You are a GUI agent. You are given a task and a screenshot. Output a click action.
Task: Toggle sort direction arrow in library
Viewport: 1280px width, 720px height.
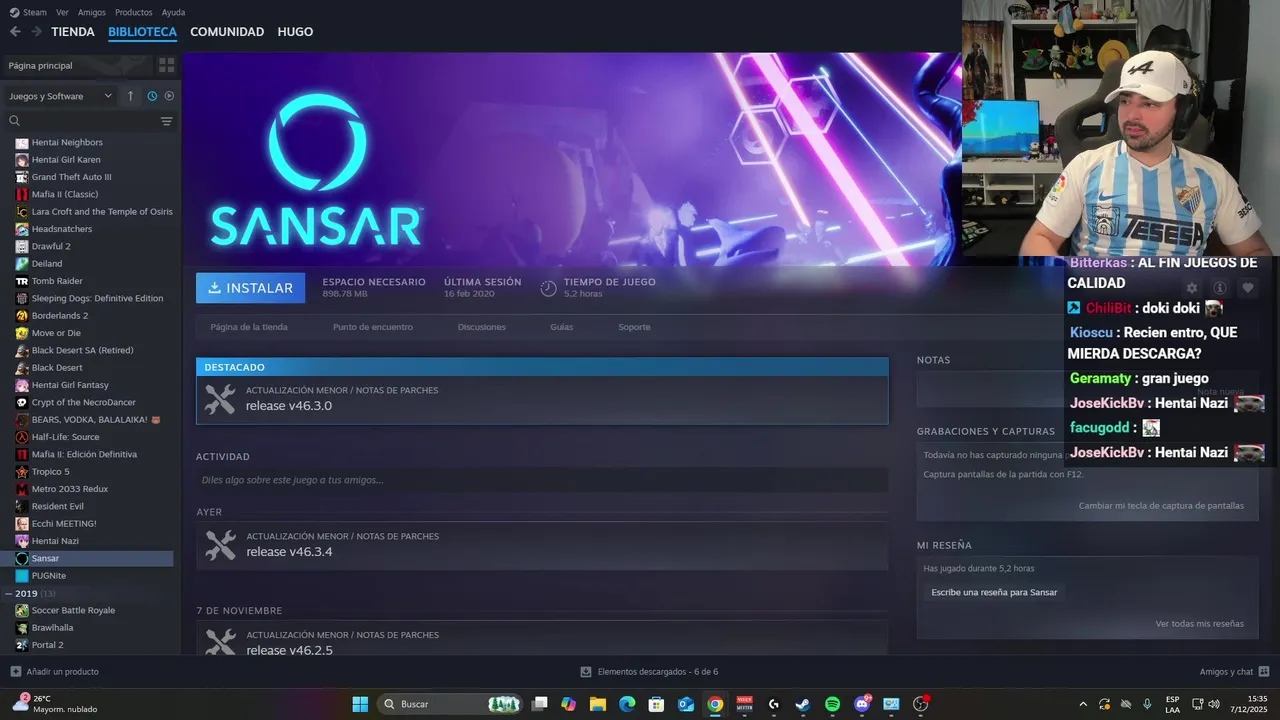(130, 96)
